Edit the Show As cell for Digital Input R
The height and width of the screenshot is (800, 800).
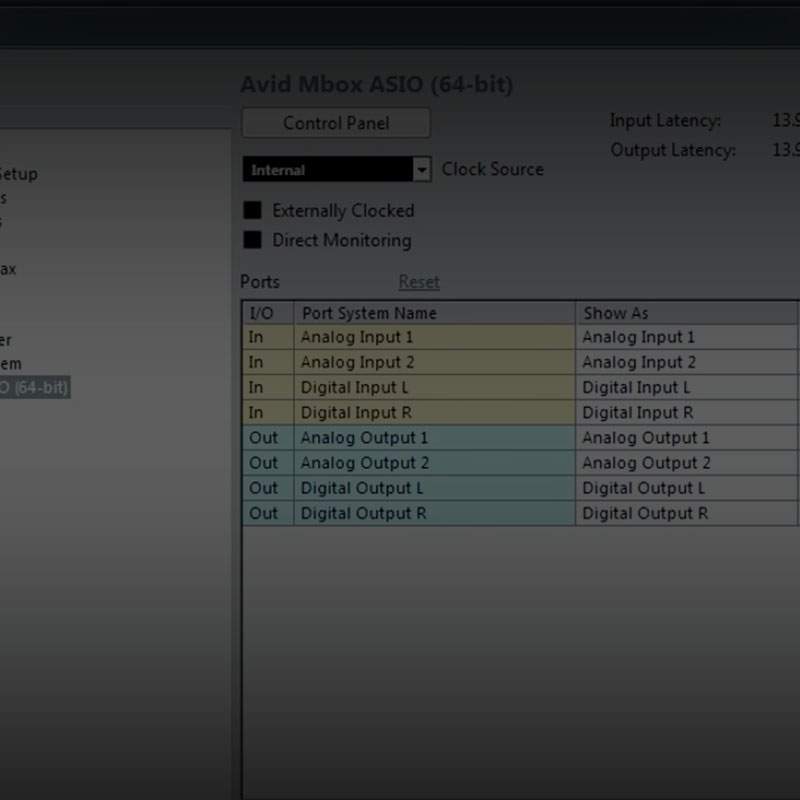(x=687, y=412)
